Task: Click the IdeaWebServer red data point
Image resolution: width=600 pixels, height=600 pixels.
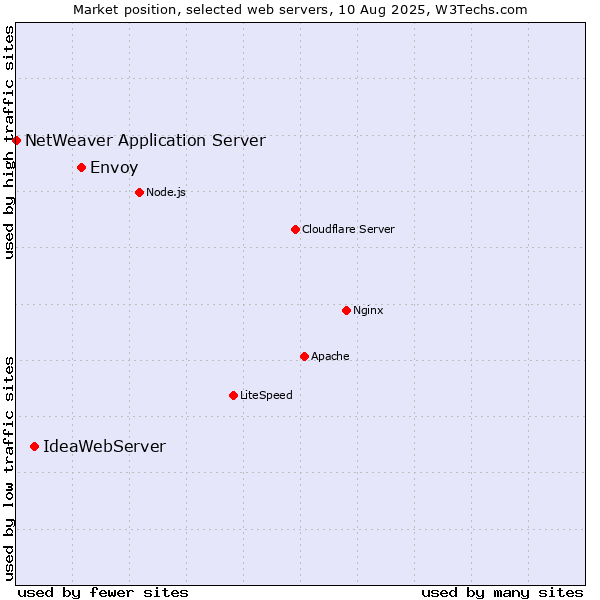Action: (x=34, y=447)
